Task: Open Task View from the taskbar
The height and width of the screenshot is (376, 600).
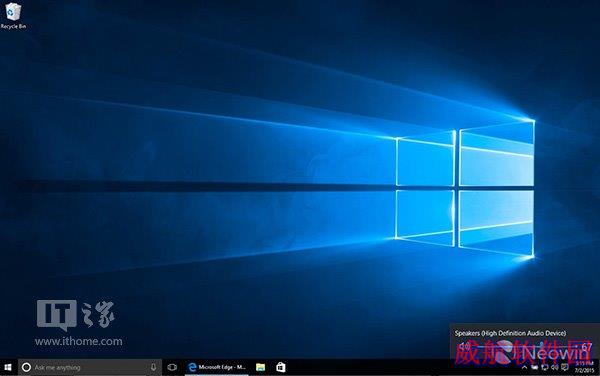Action: click(172, 368)
